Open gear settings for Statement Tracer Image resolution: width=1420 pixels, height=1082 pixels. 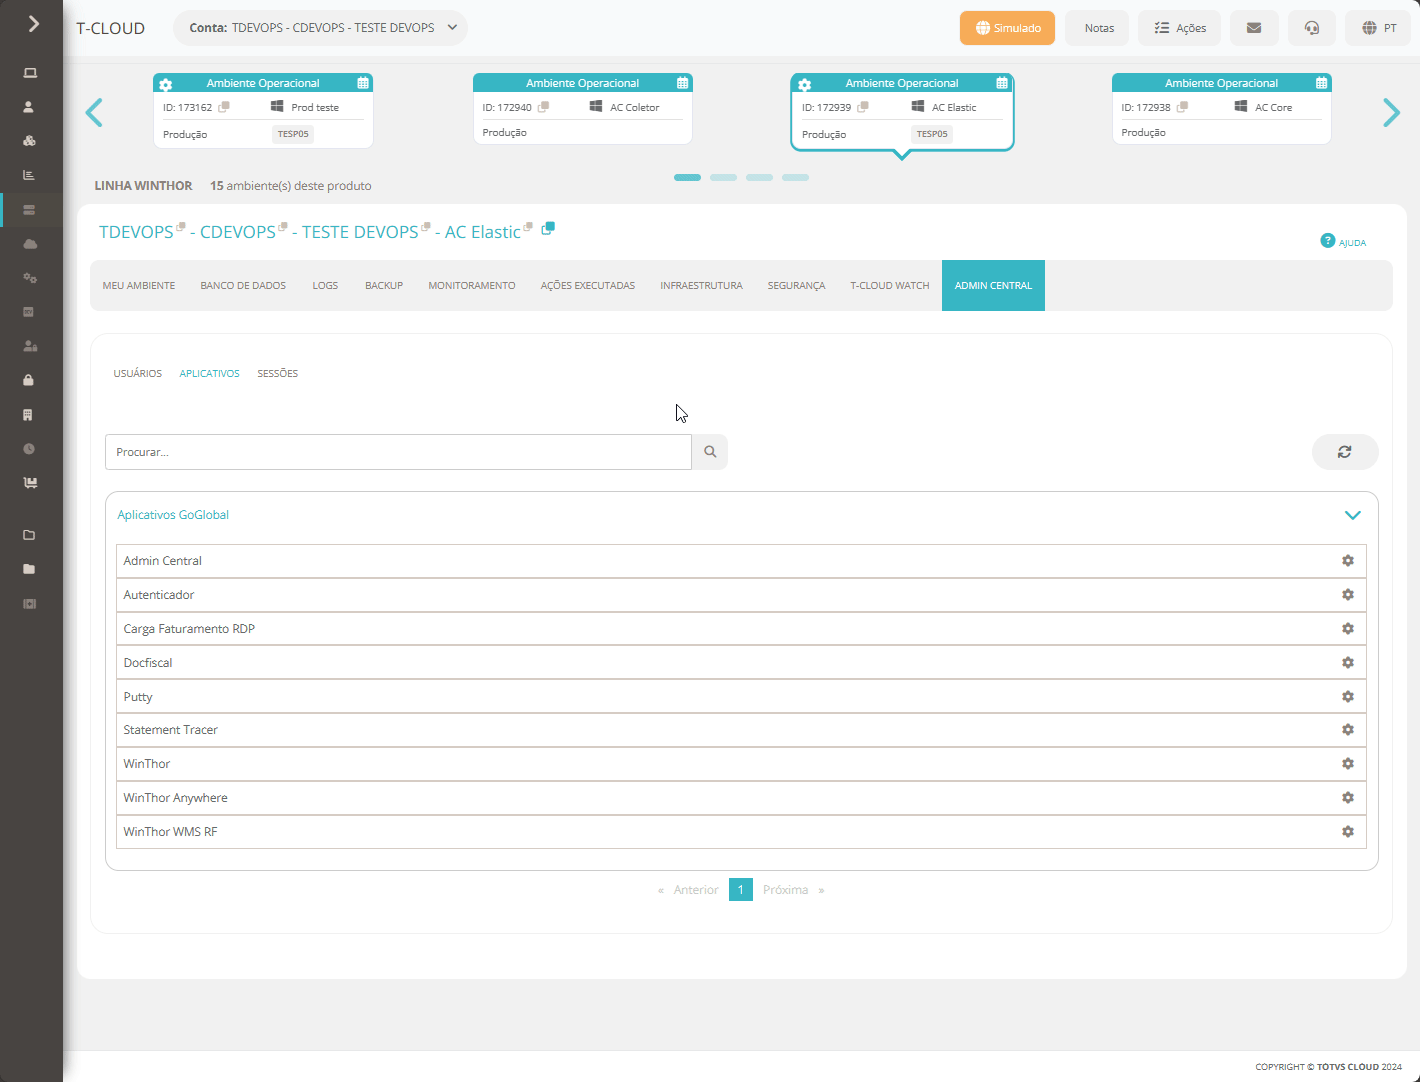1348,730
